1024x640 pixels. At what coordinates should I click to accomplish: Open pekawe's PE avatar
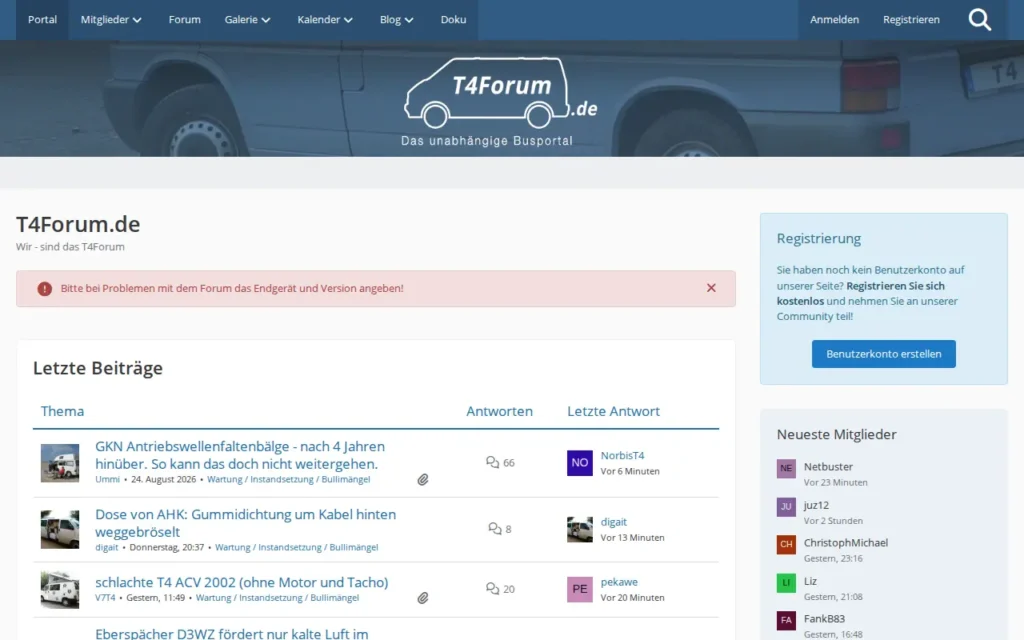point(579,589)
